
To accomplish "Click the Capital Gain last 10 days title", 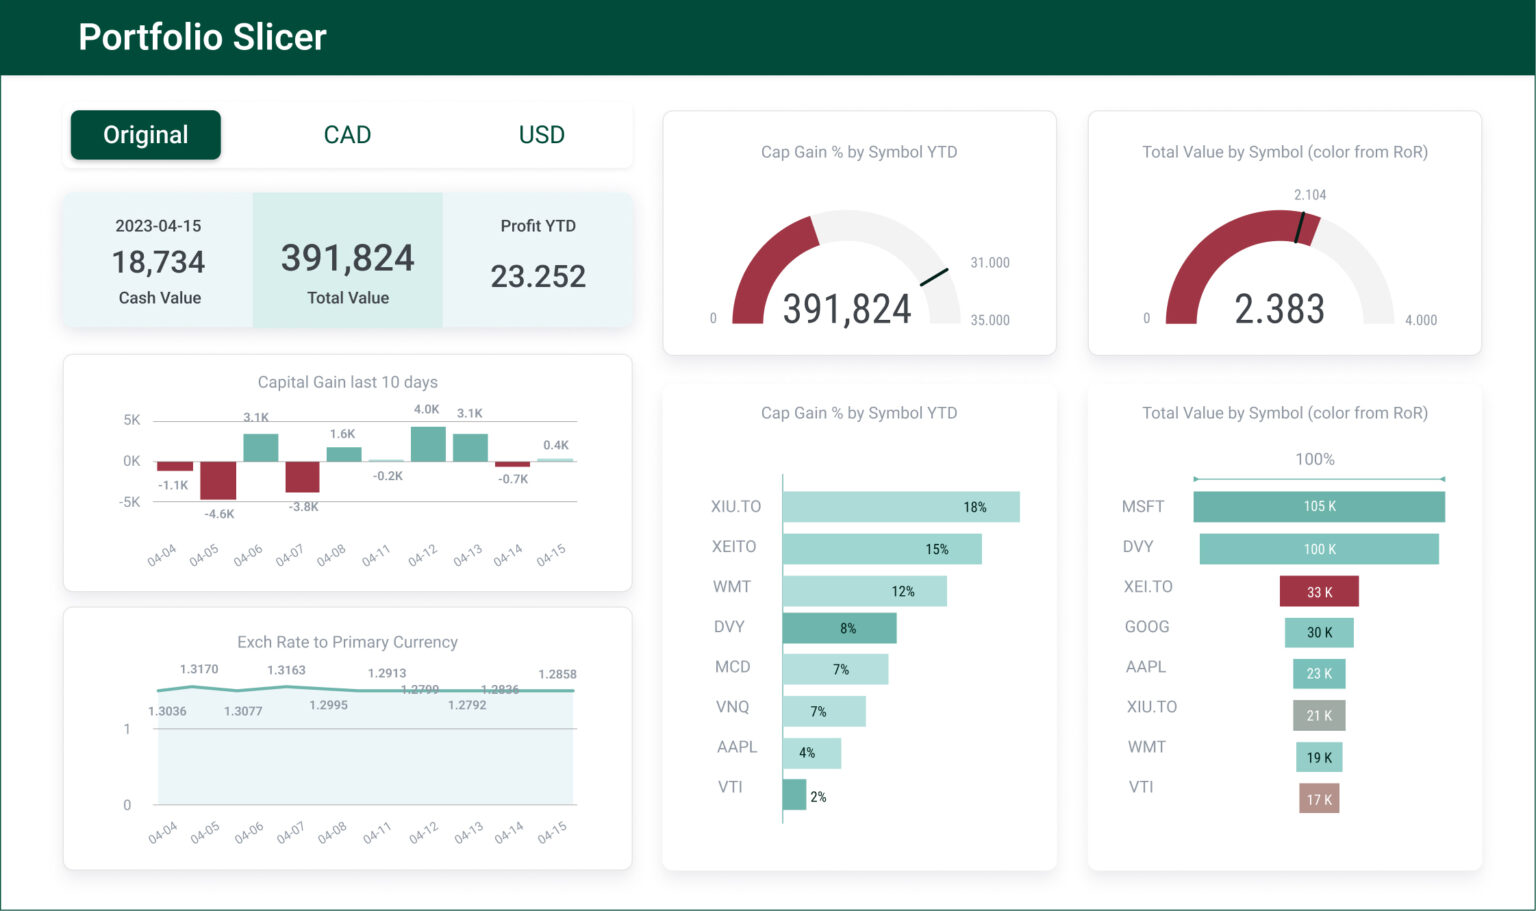I will pos(347,382).
